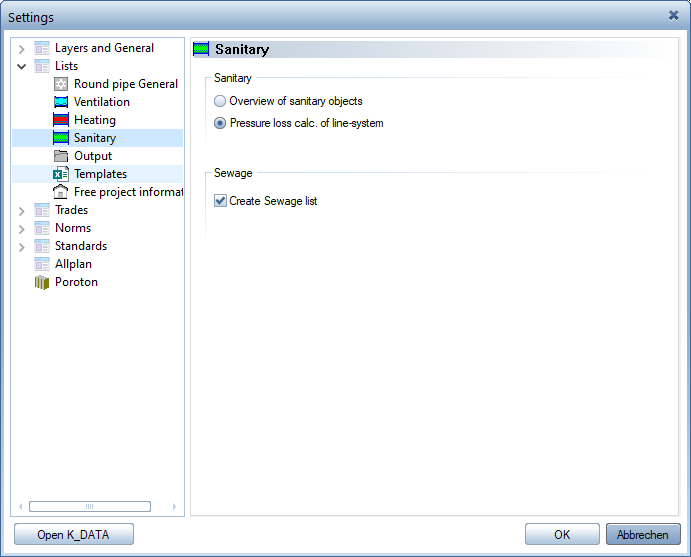The width and height of the screenshot is (691, 557).
Task: Click the red Heating icon
Action: pyautogui.click(x=61, y=120)
